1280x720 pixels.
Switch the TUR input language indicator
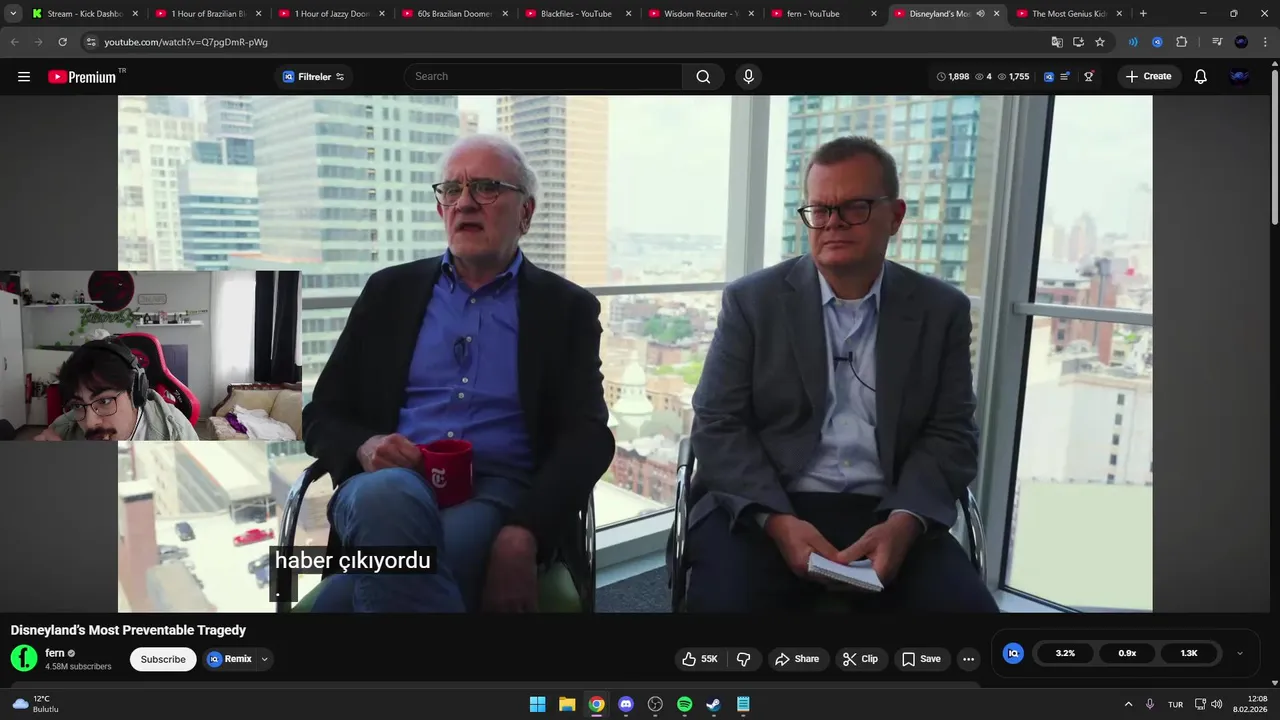coord(1176,704)
